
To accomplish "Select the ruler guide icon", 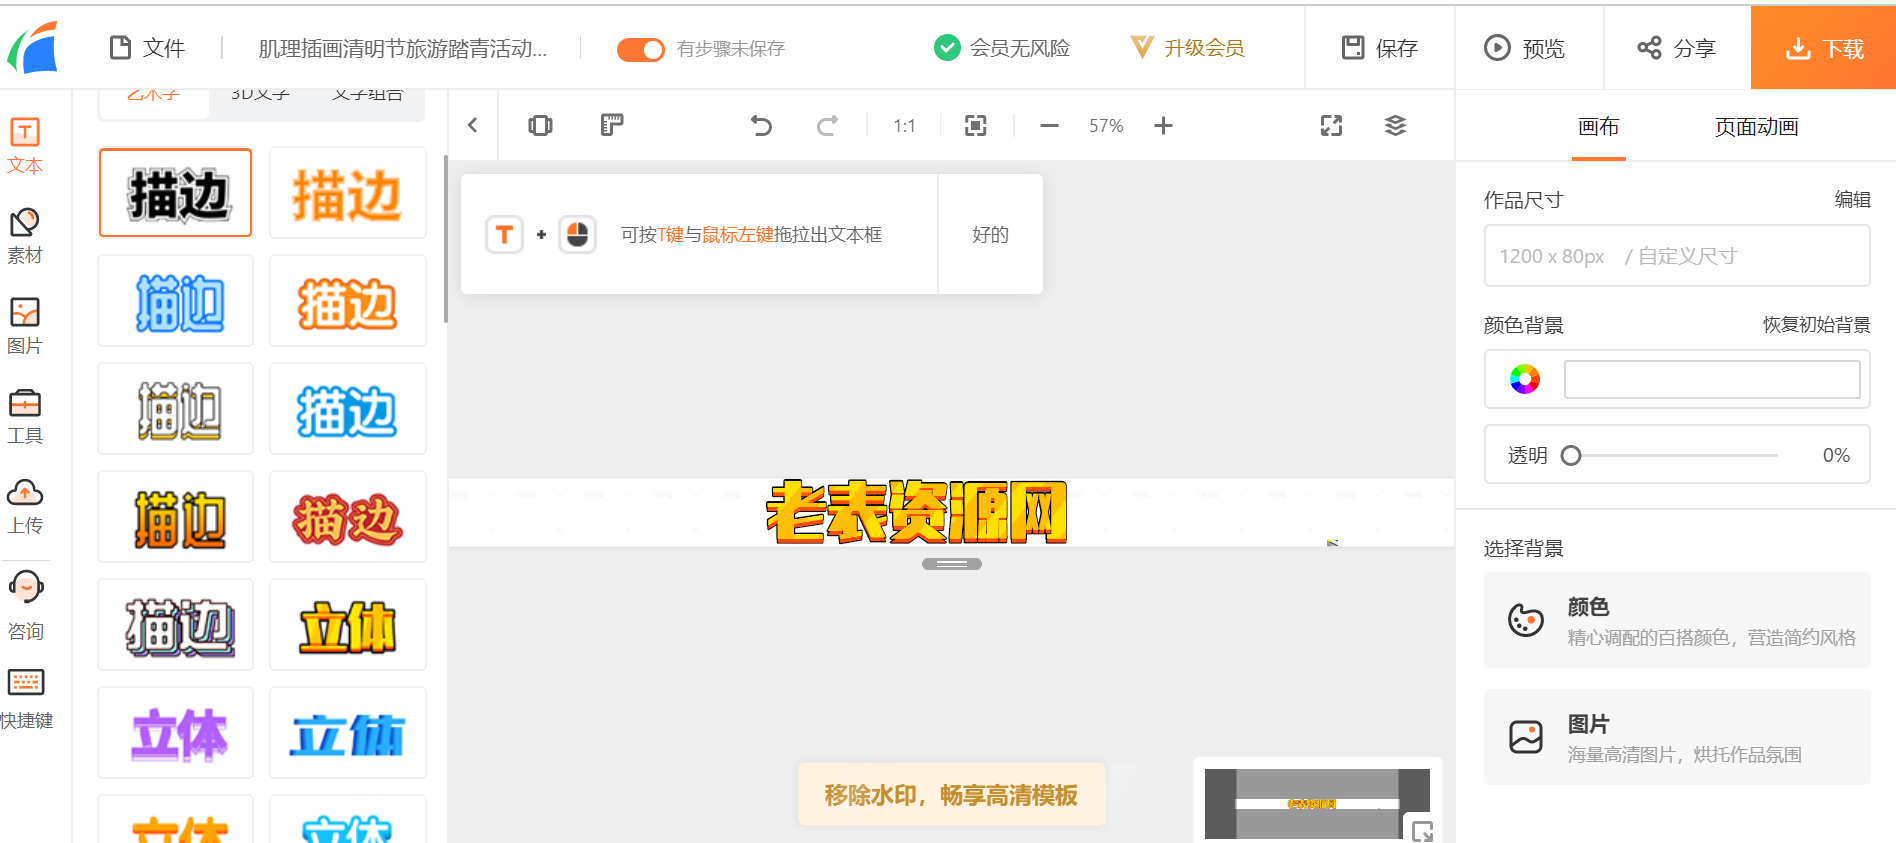I will [x=612, y=125].
